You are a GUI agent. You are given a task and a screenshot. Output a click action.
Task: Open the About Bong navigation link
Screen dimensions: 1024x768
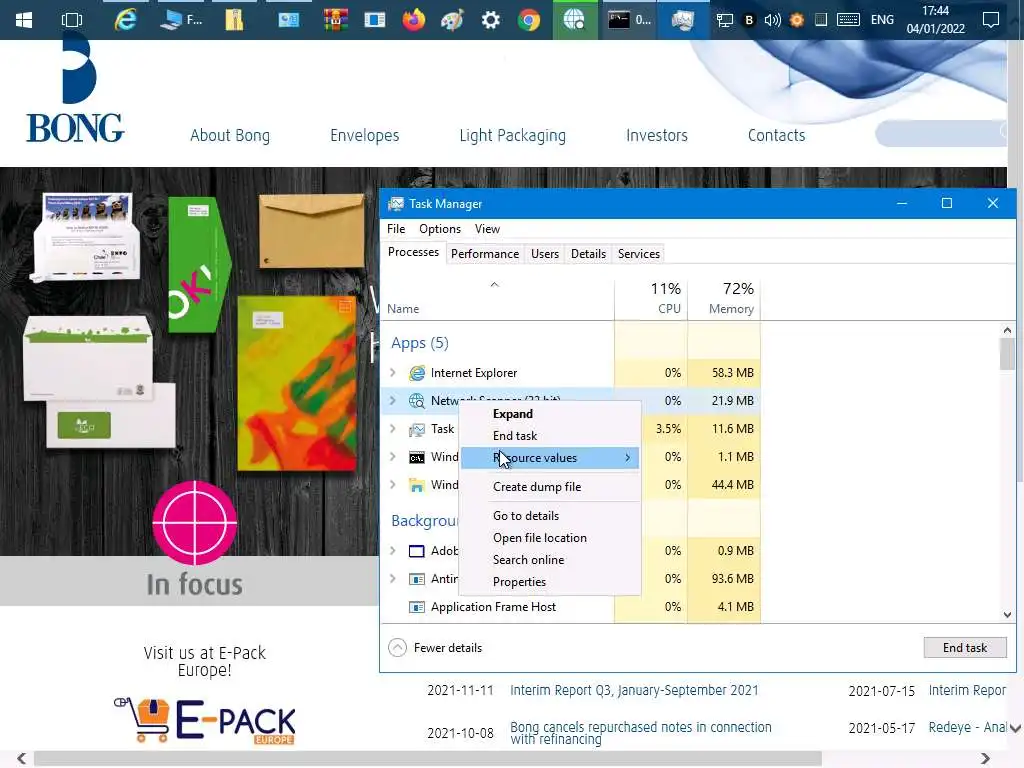[230, 136]
